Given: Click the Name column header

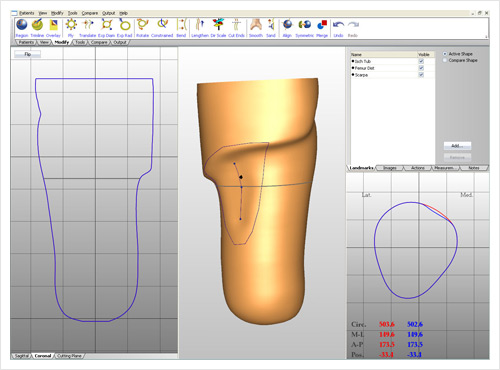Looking at the screenshot, I should [384, 54].
